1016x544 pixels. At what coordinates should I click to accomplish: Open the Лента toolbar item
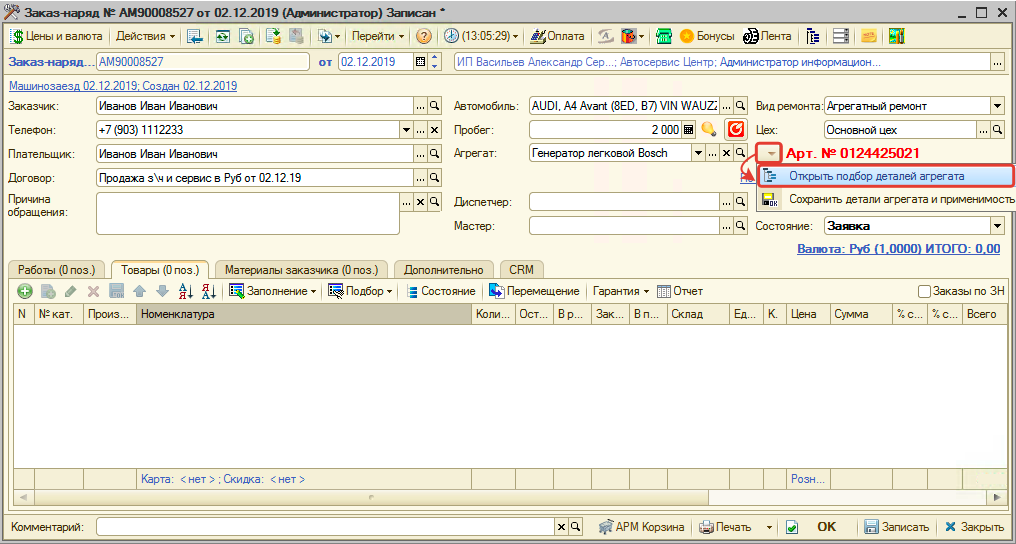[x=767, y=36]
